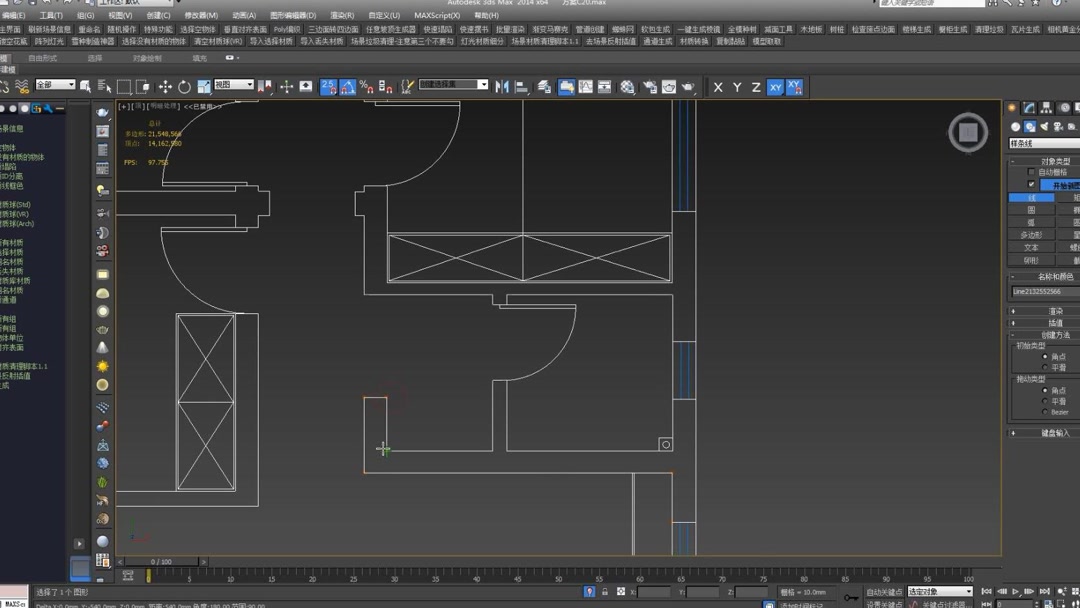1080x608 pixels.
Task: Toggle the Angle Snap button
Action: (347, 87)
